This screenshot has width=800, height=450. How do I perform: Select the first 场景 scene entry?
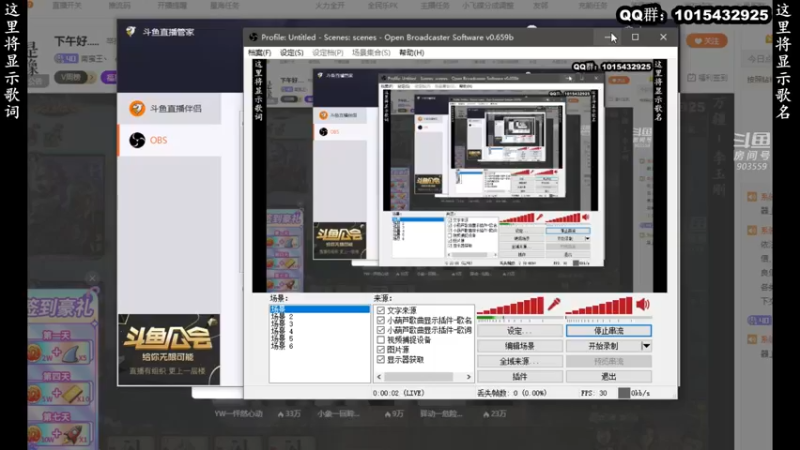(x=319, y=309)
